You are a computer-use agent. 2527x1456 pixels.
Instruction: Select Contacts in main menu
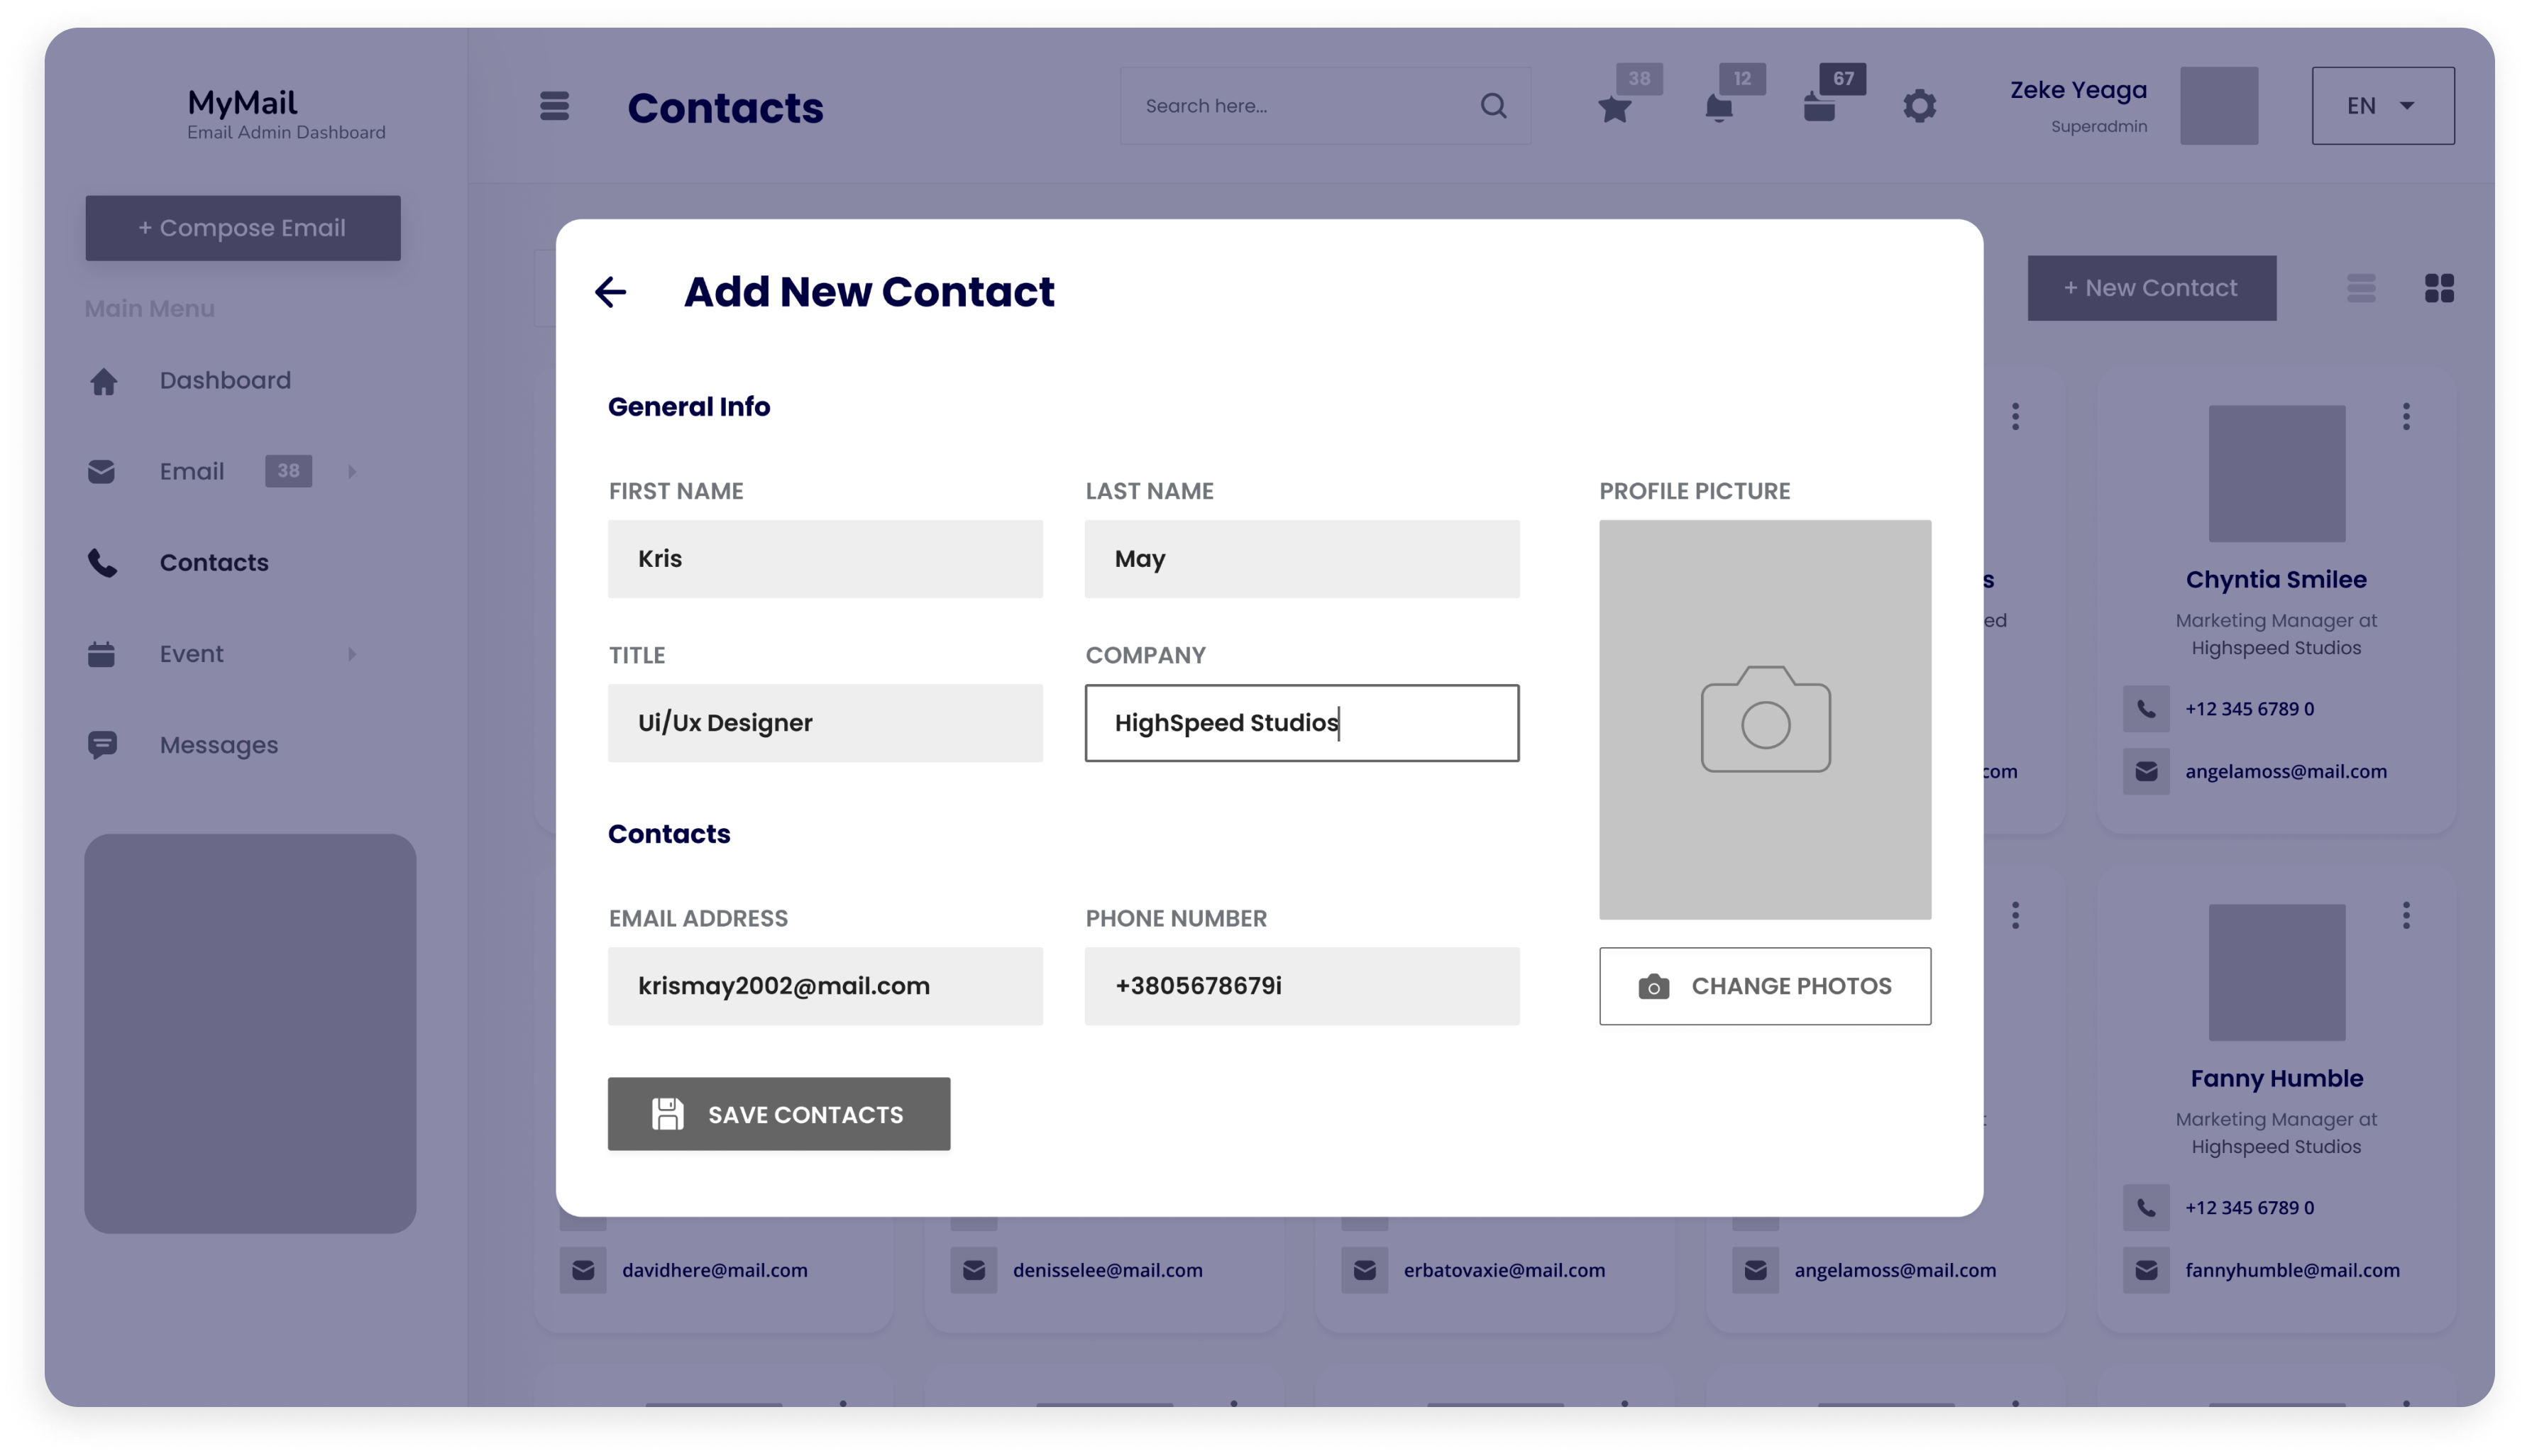[214, 562]
